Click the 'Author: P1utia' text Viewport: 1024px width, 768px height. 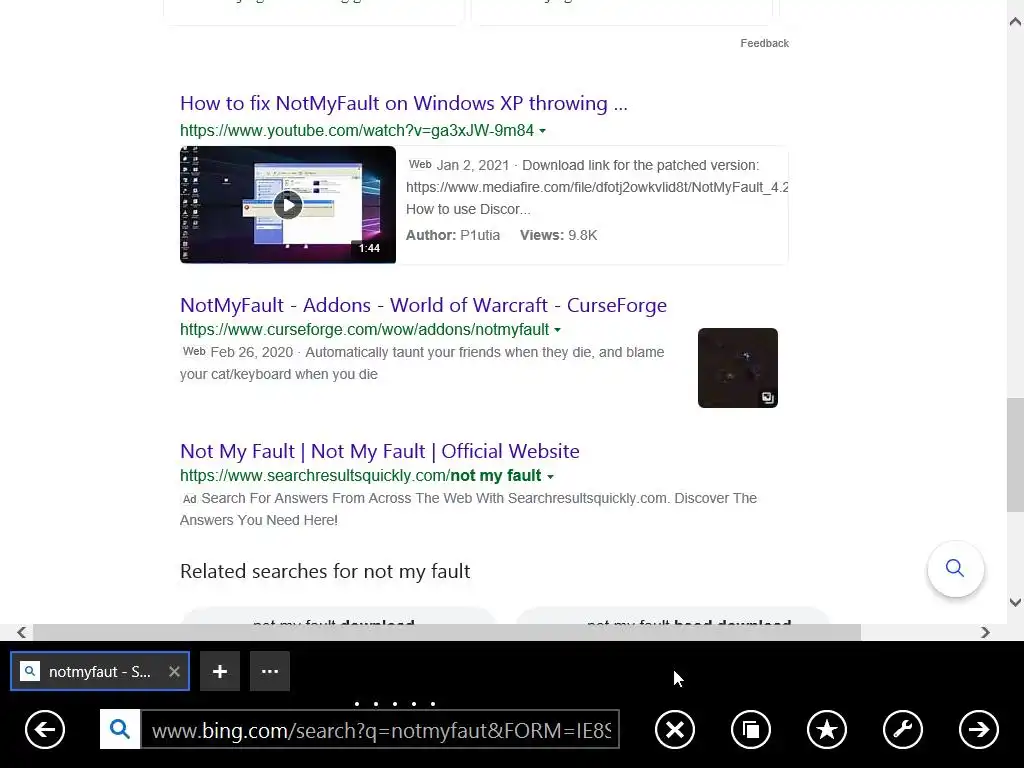(453, 235)
